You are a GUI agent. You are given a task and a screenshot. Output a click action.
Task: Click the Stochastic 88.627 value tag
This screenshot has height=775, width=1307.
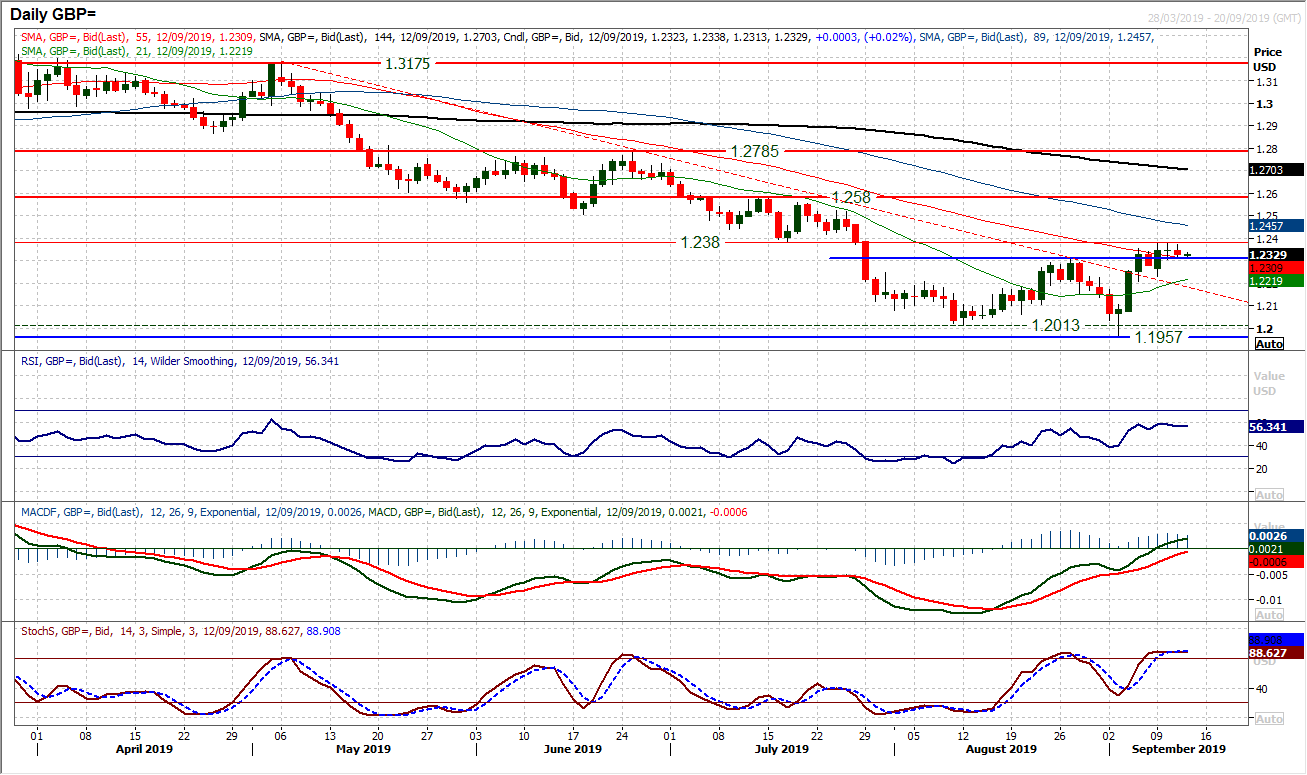click(1277, 652)
